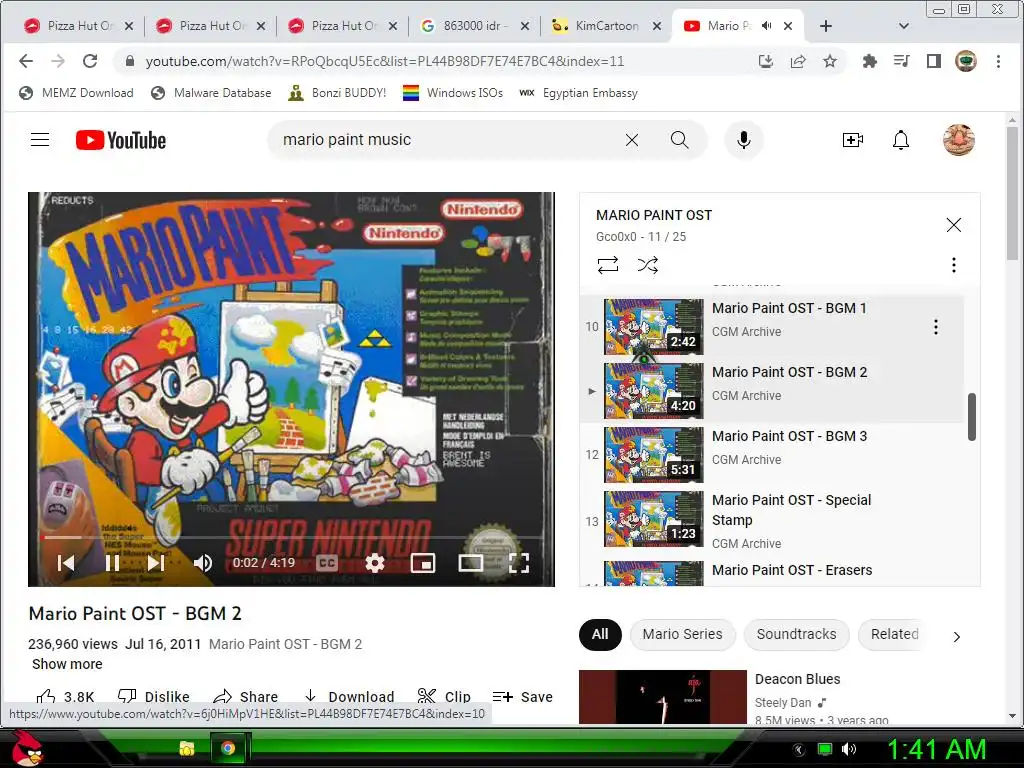Share this page from the address bar
Viewport: 1024px width, 768px height.
point(797,61)
